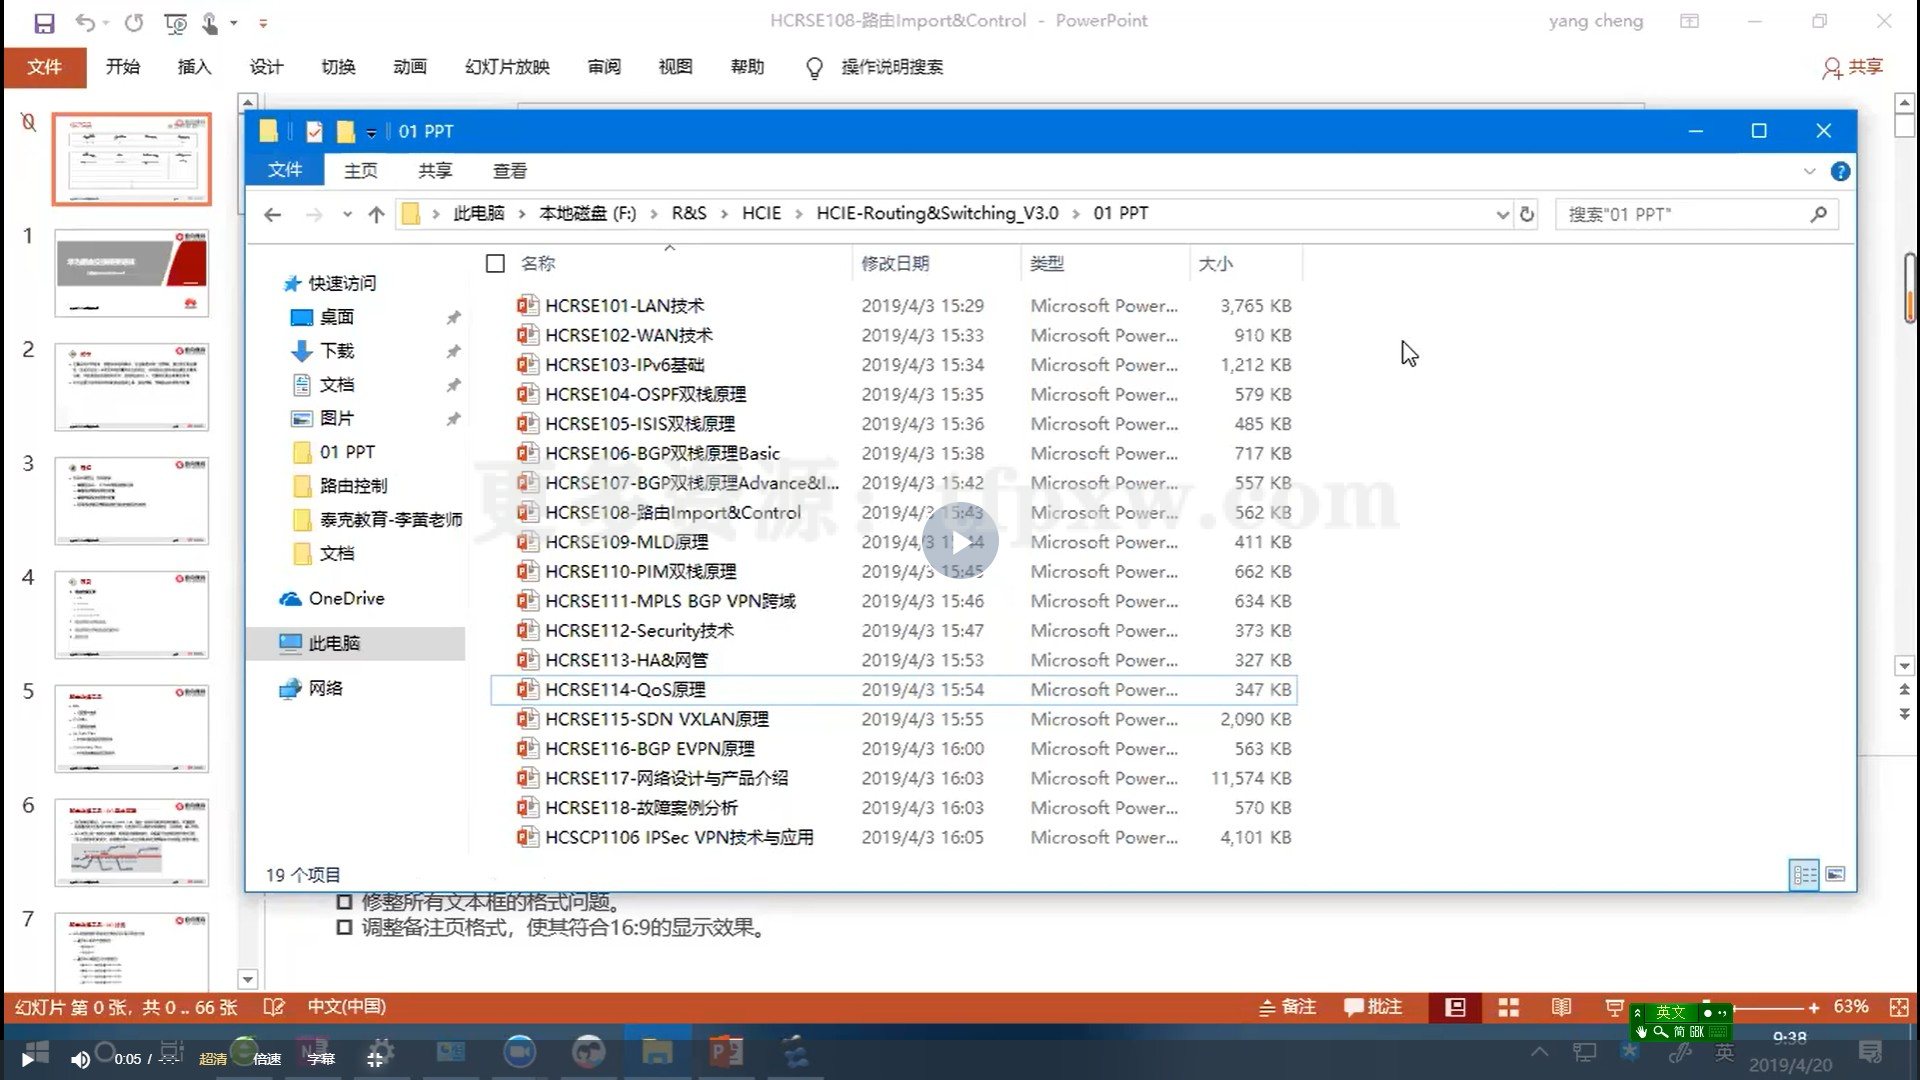Switch to details view icon in Explorer

[x=1804, y=875]
